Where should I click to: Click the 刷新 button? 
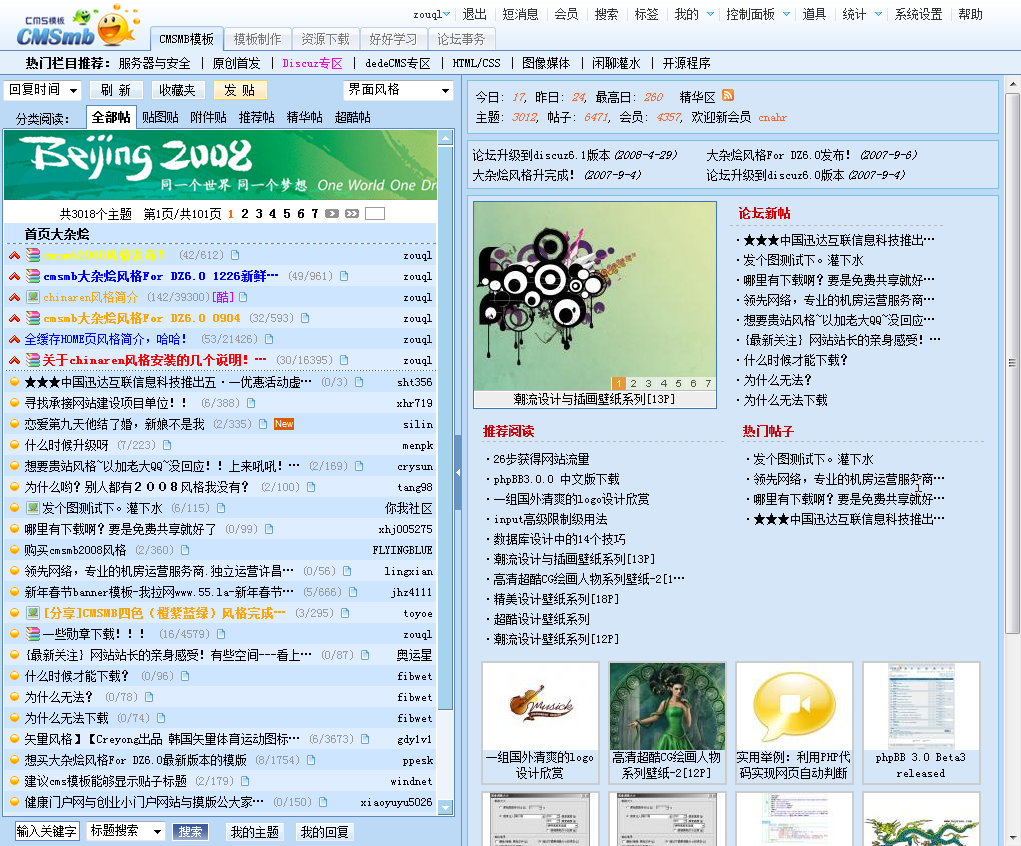[x=116, y=90]
